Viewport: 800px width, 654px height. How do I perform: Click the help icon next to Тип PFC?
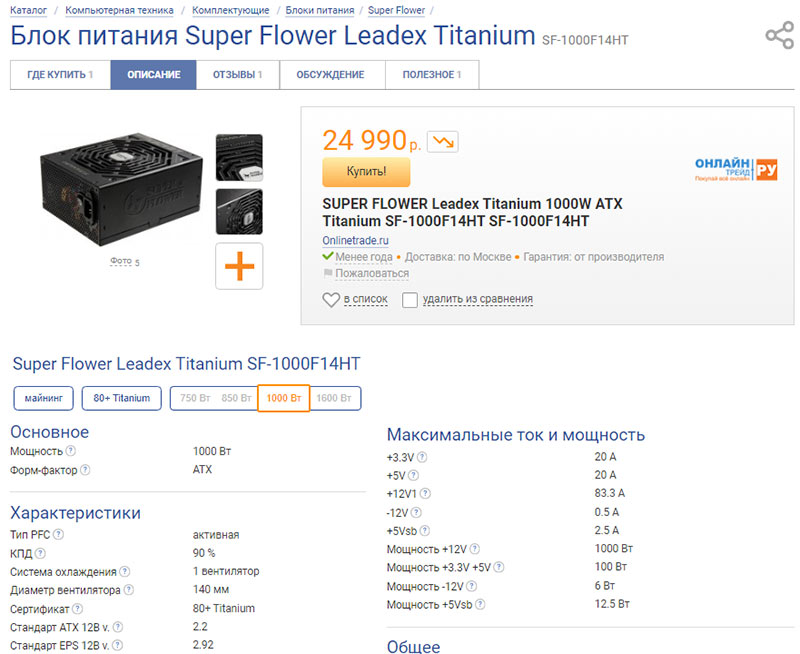click(55, 535)
